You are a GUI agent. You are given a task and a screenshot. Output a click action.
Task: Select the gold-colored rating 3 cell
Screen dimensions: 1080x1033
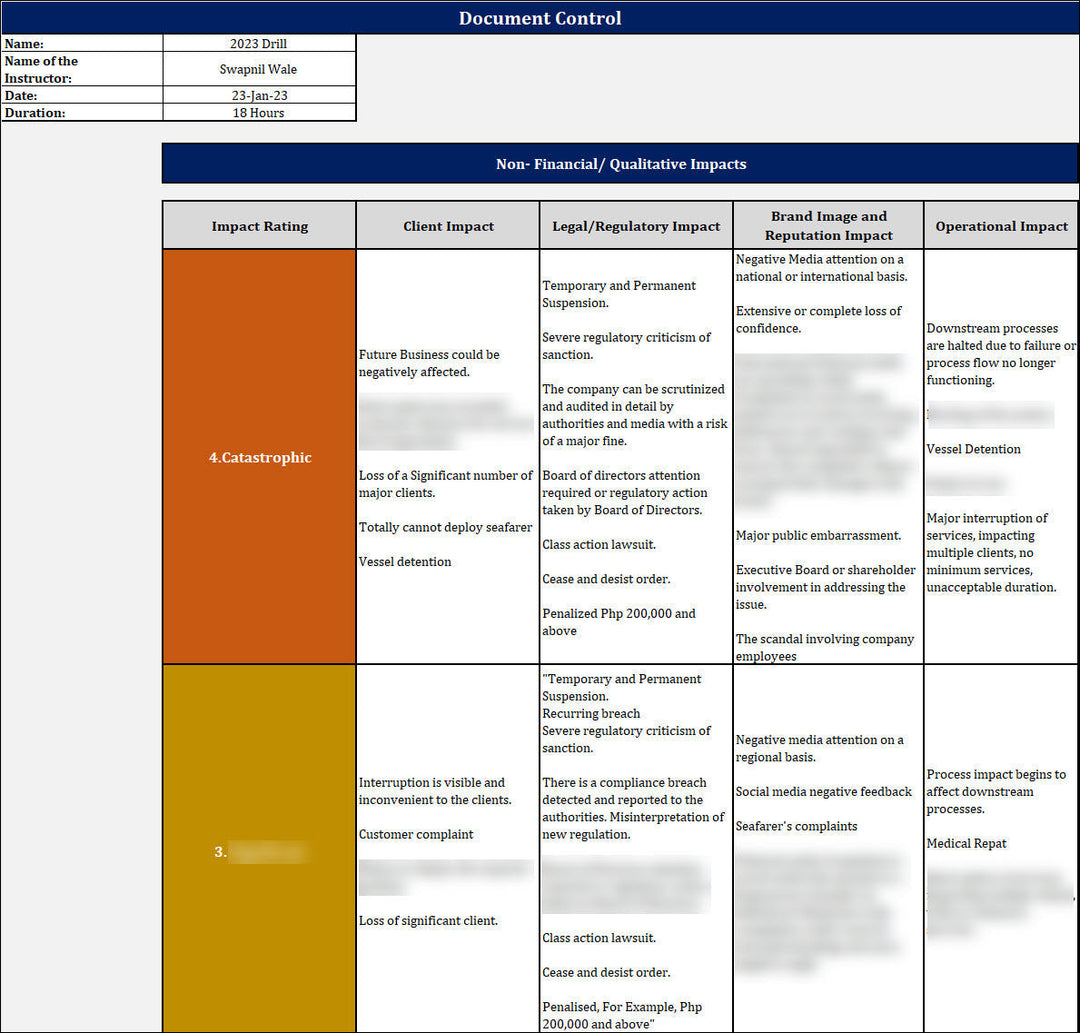259,852
